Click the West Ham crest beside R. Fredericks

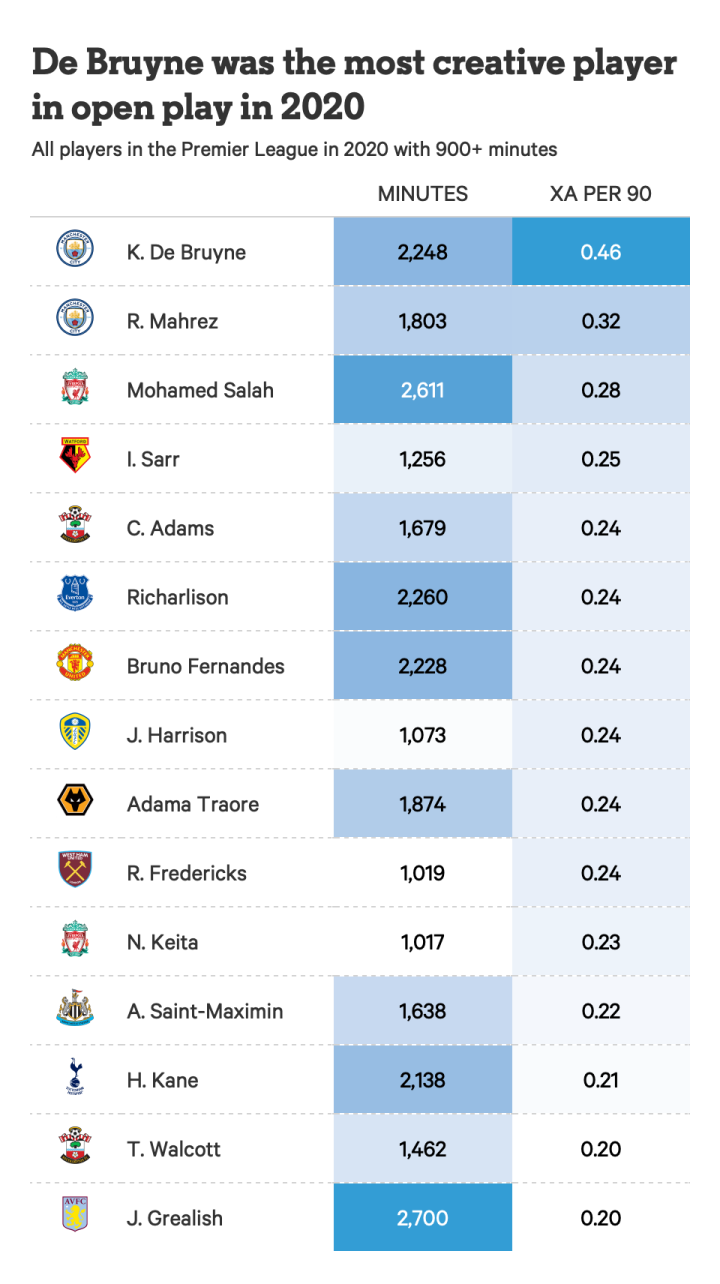pyautogui.click(x=75, y=873)
